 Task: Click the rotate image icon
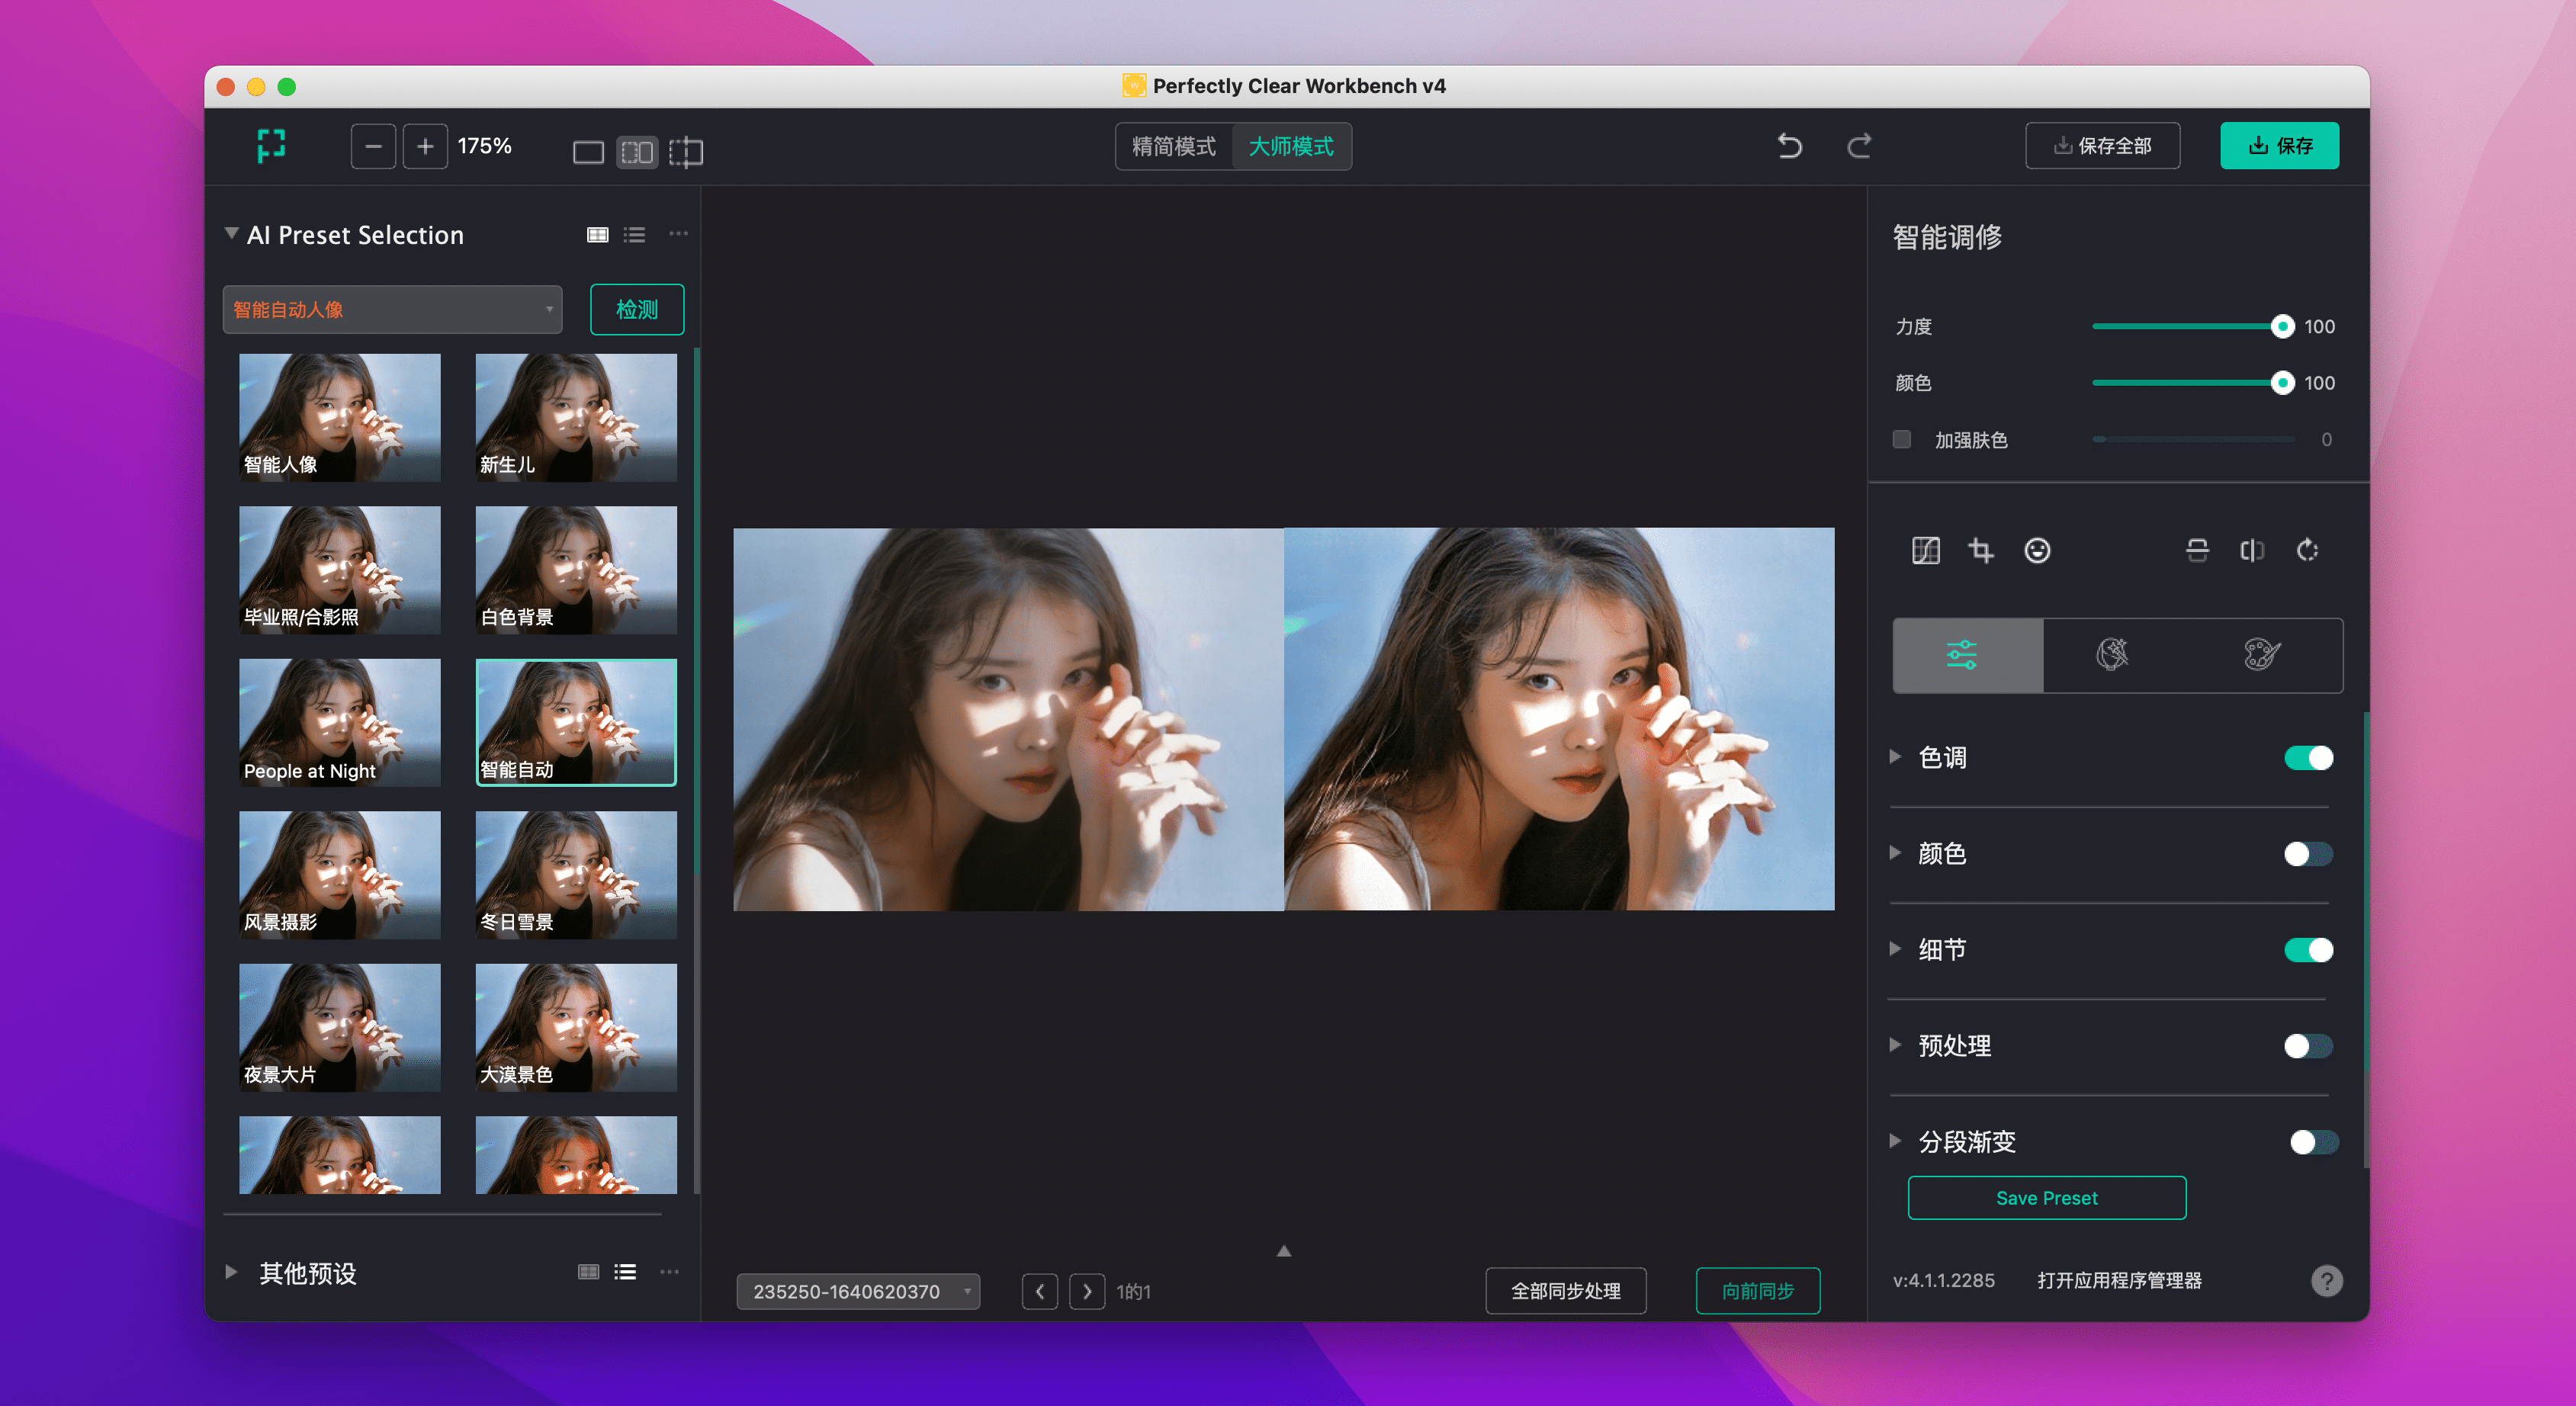[2307, 550]
